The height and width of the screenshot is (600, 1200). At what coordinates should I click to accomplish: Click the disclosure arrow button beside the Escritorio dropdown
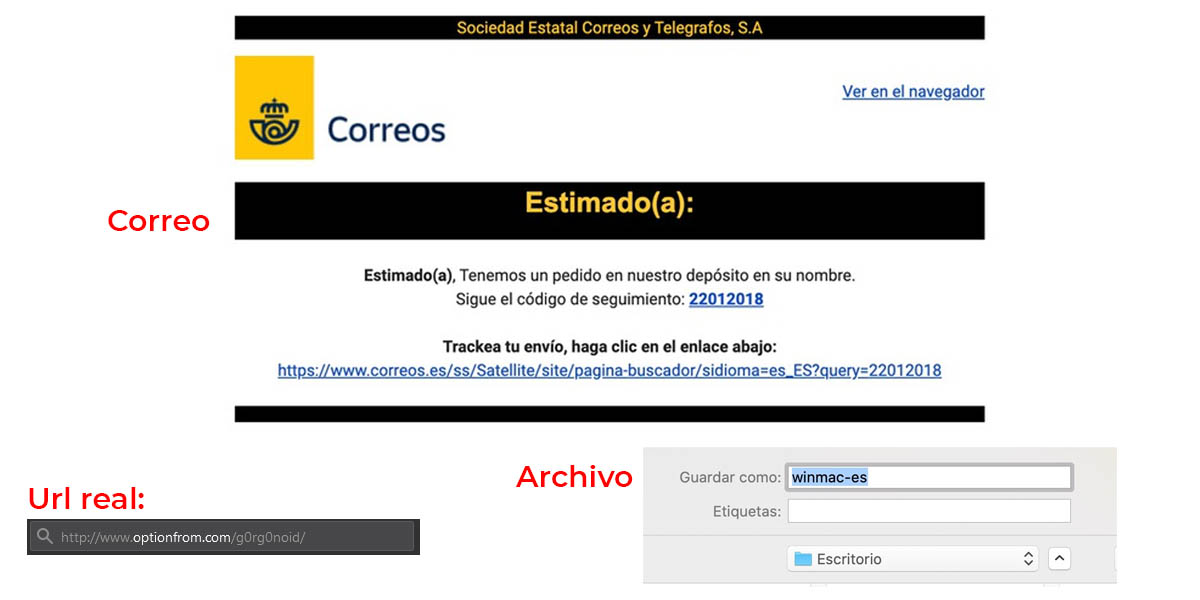(1059, 558)
